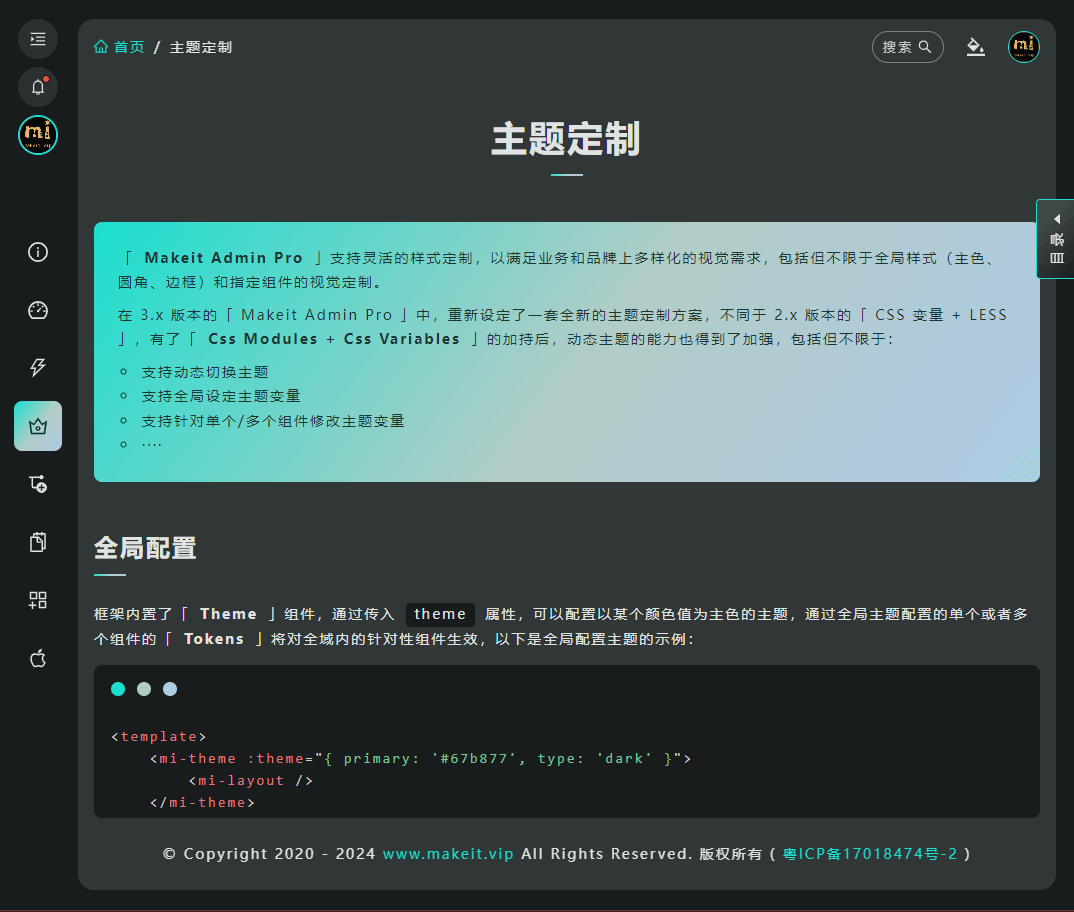Click the paint bucket theme icon

(x=975, y=47)
